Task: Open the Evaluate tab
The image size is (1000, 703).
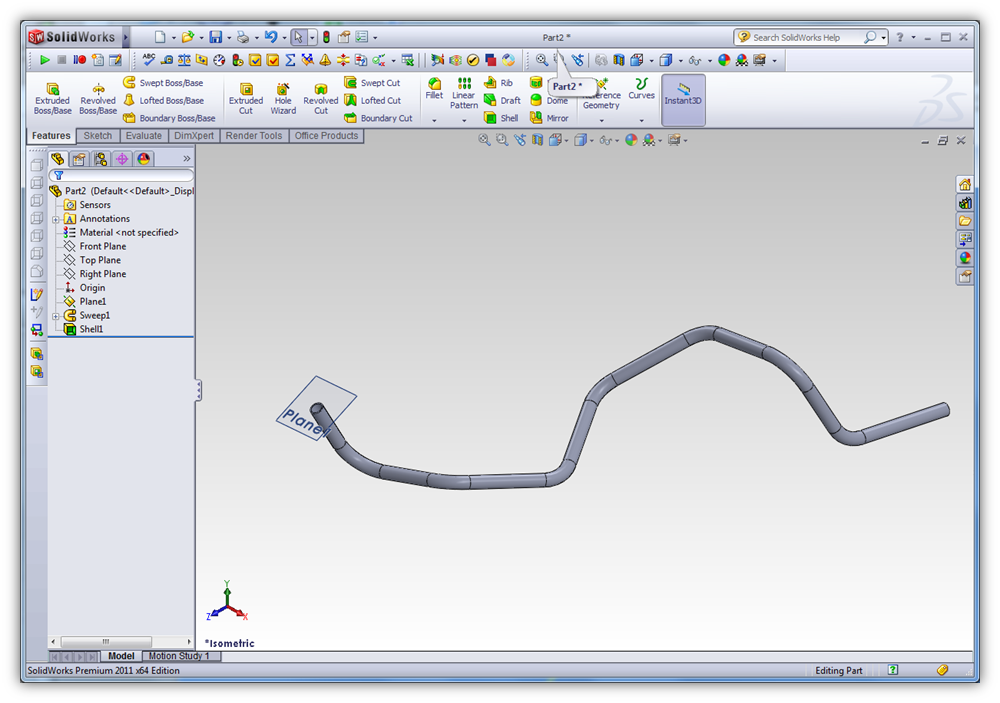Action: point(143,136)
